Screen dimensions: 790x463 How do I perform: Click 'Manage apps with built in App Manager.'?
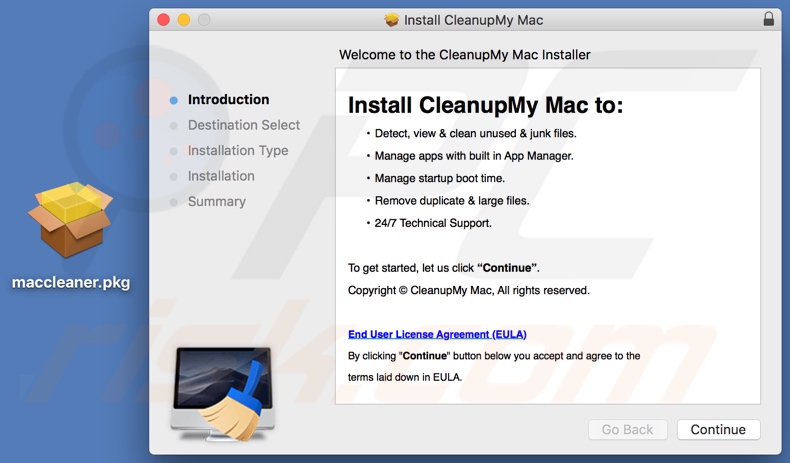(474, 156)
